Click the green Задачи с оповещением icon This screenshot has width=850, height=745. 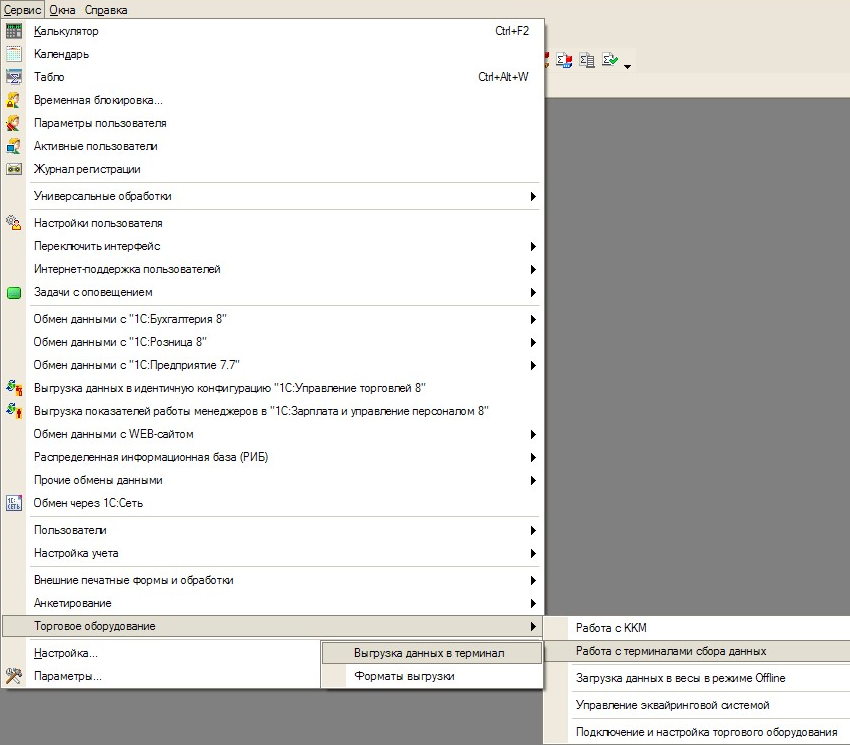[14, 293]
